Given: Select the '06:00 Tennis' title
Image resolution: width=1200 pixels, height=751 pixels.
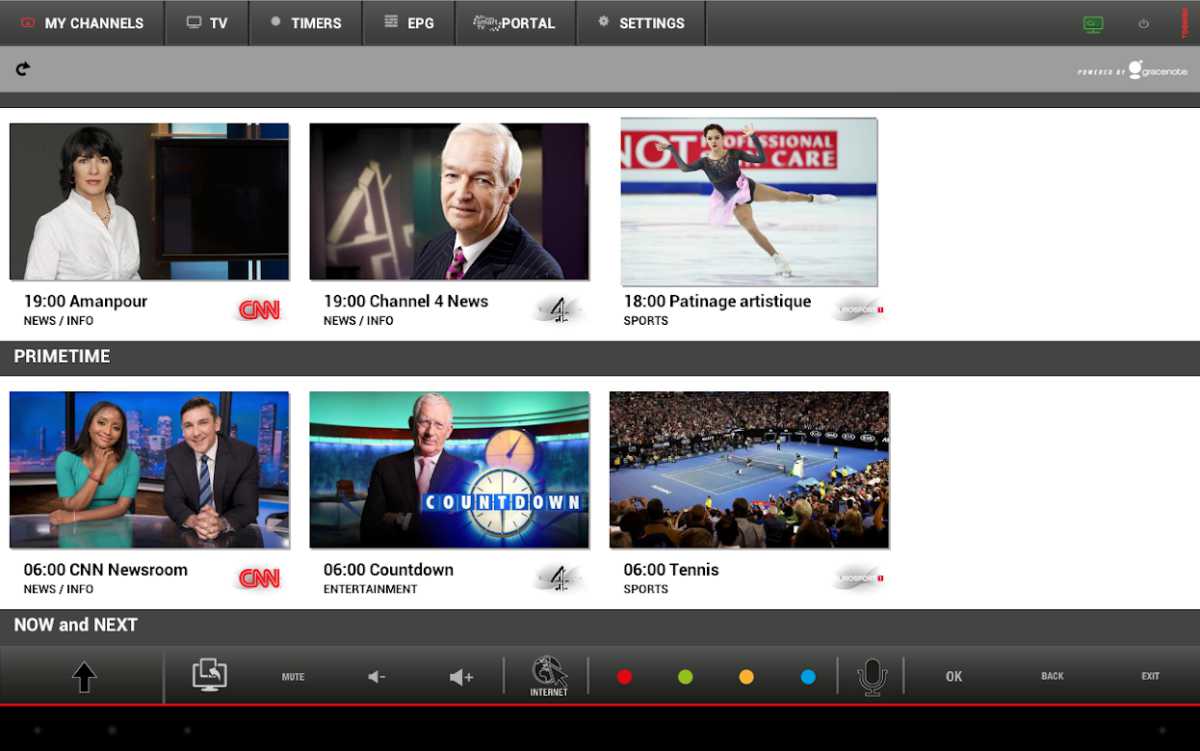Looking at the screenshot, I should 671,570.
